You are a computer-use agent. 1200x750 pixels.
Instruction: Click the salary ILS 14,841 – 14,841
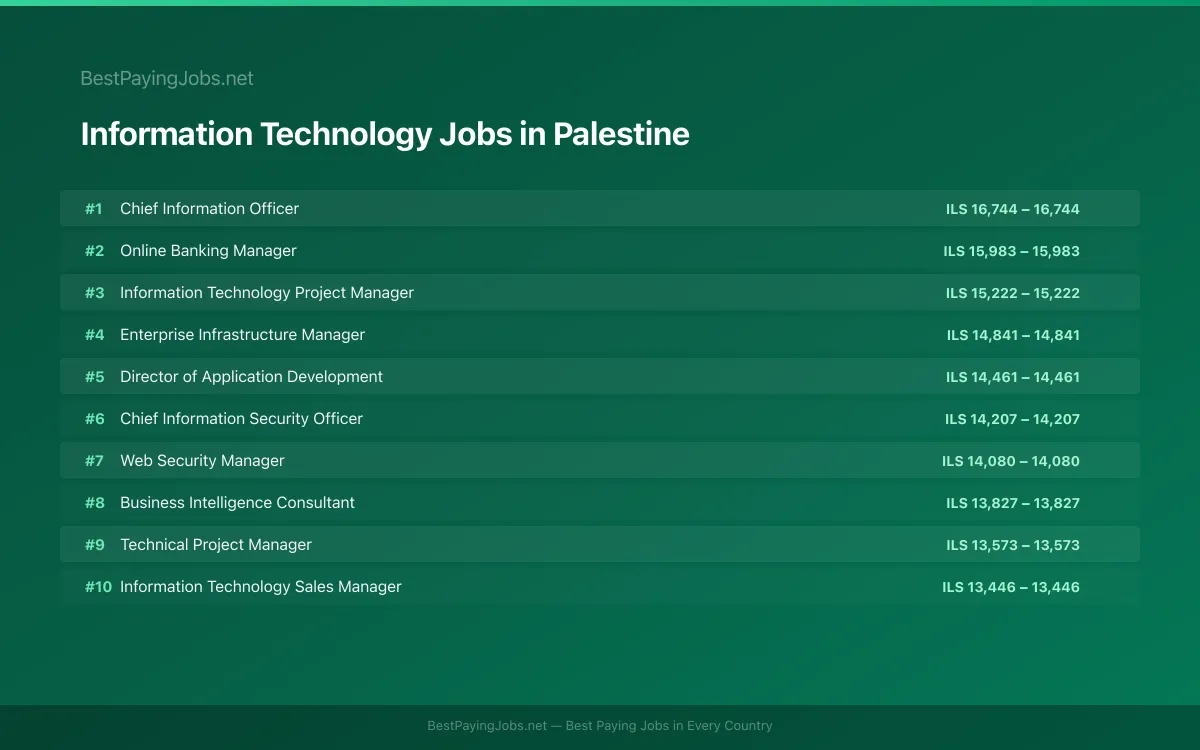point(1013,335)
